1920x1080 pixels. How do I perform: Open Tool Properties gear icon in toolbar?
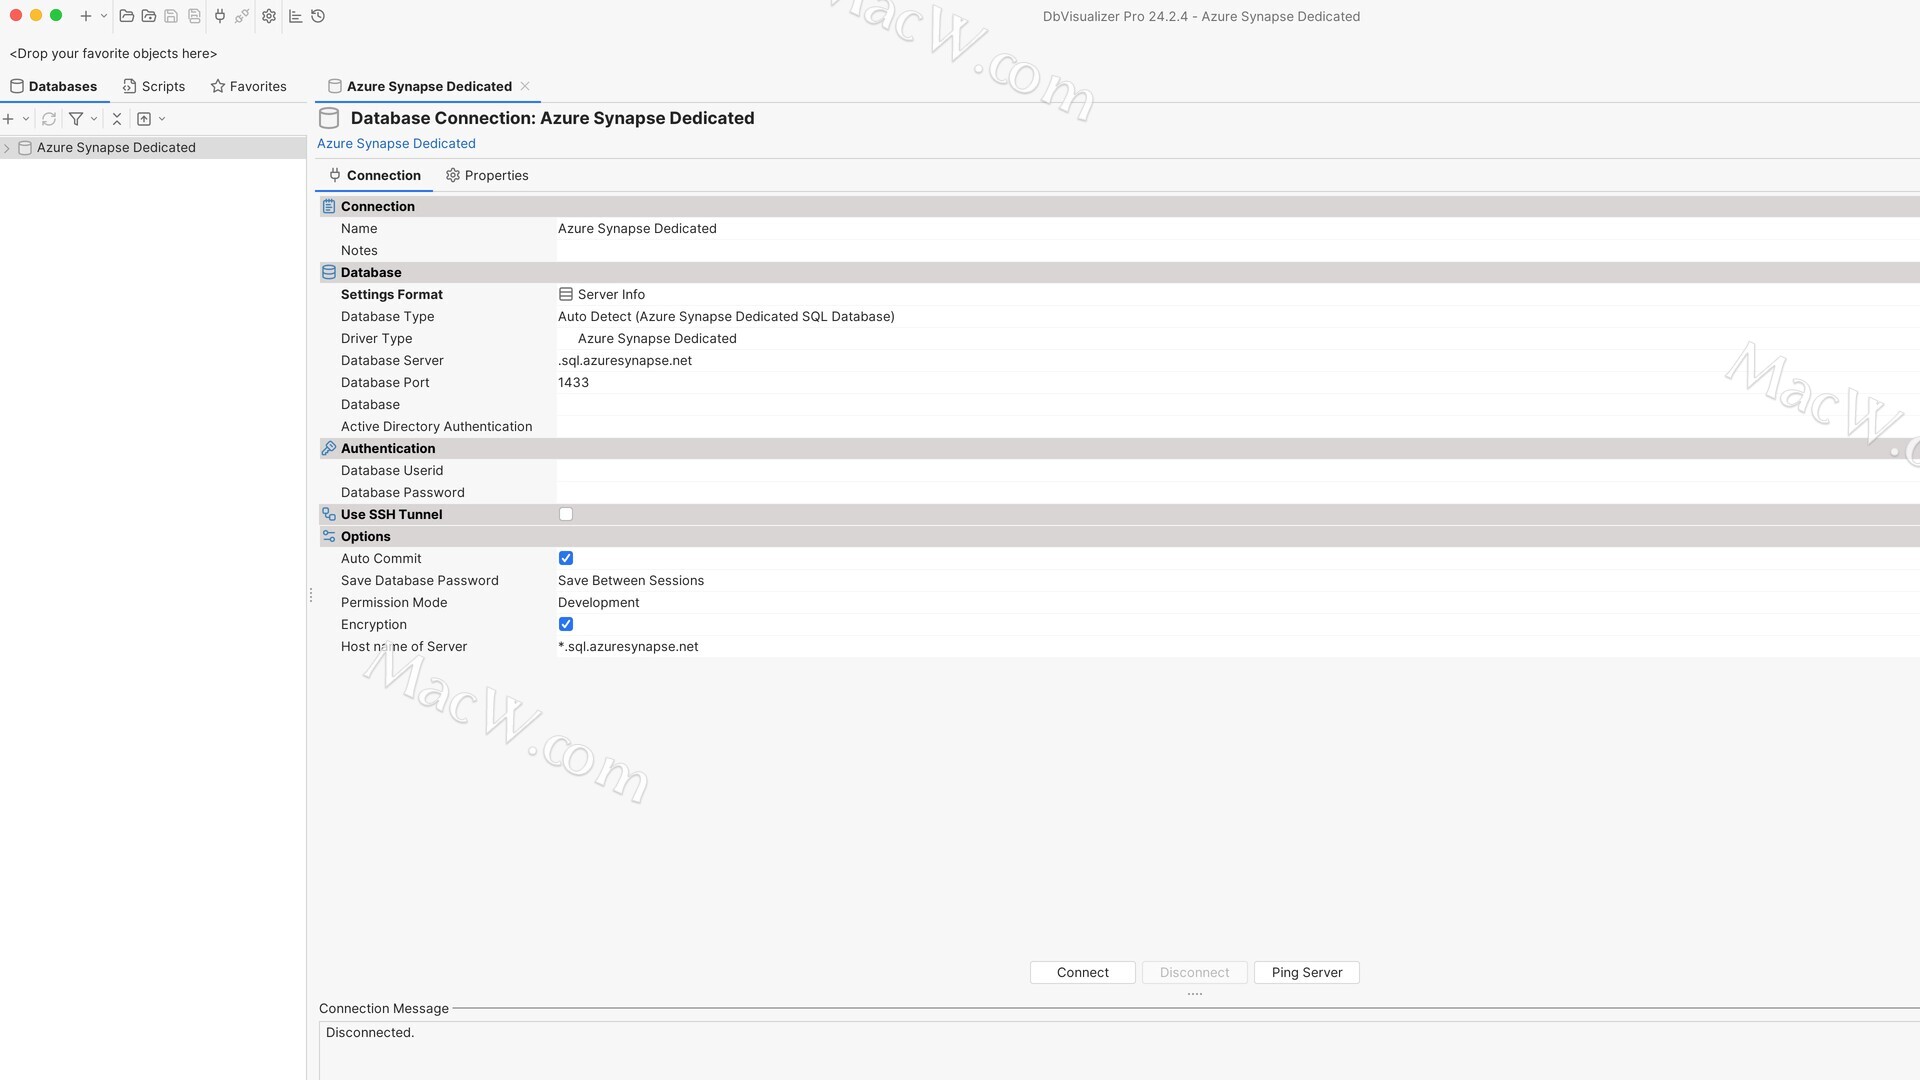269,16
